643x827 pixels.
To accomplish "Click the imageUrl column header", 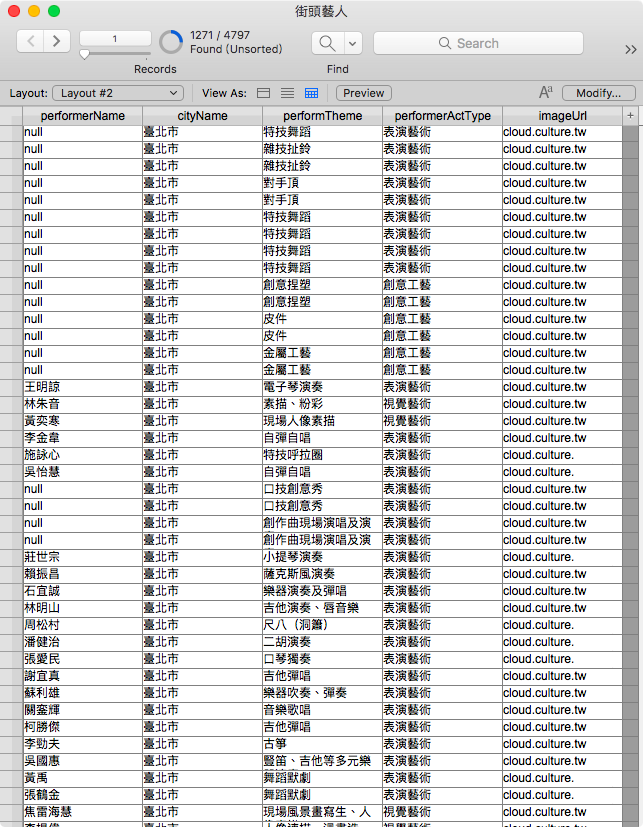I will click(x=562, y=116).
